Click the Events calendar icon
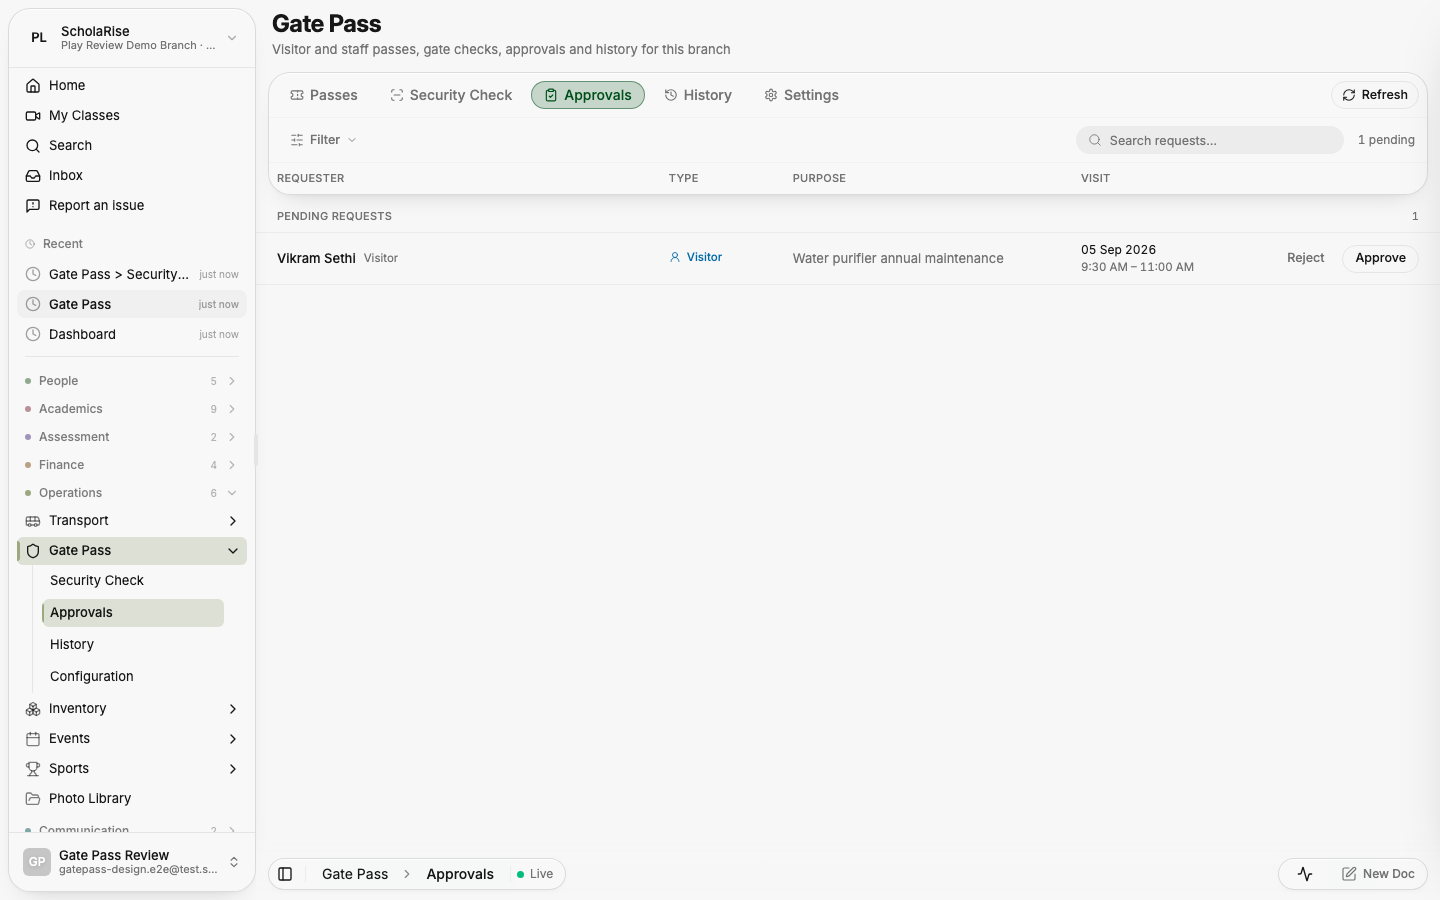 point(33,739)
